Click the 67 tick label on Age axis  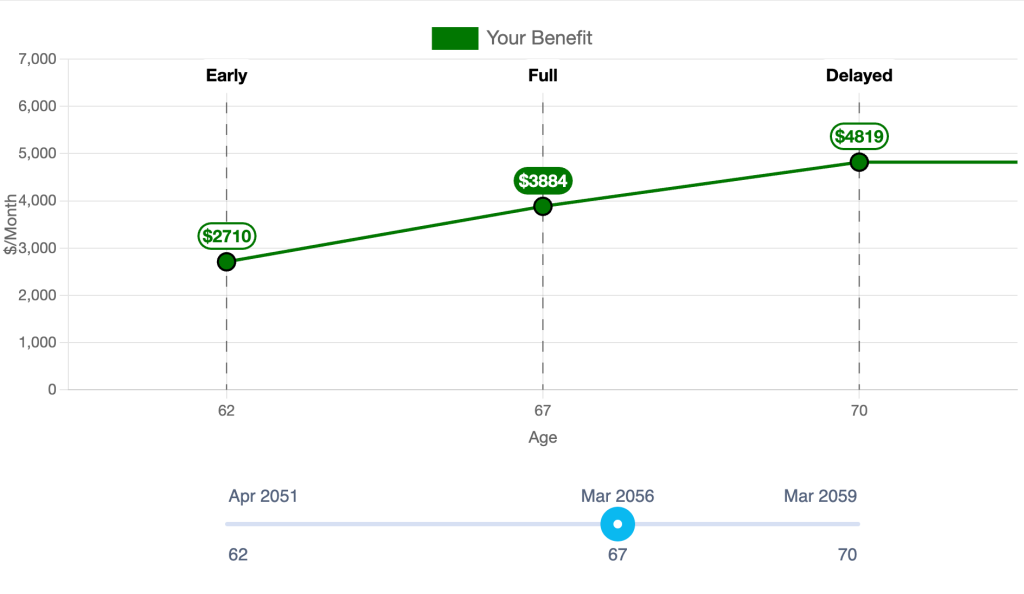pos(542,410)
